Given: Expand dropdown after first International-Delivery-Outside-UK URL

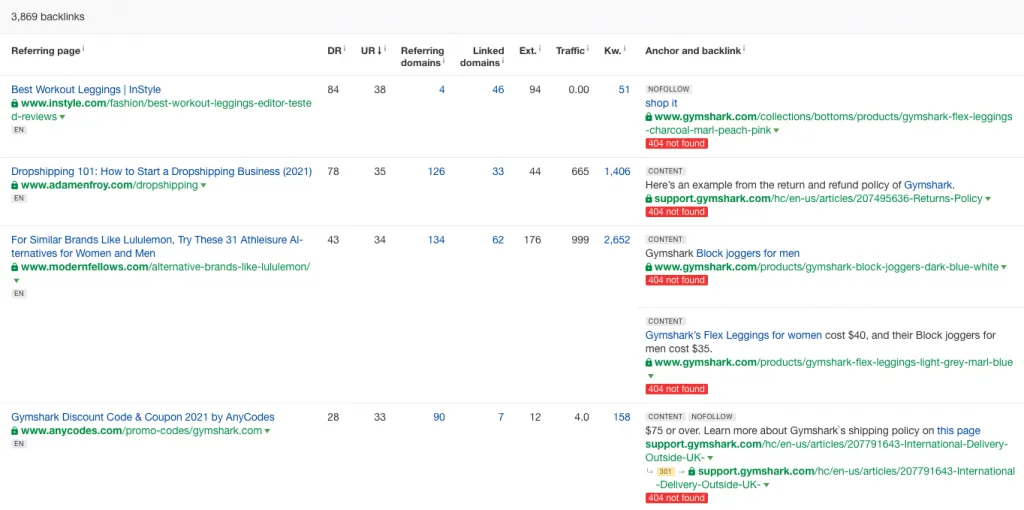Looking at the screenshot, I should tap(710, 458).
